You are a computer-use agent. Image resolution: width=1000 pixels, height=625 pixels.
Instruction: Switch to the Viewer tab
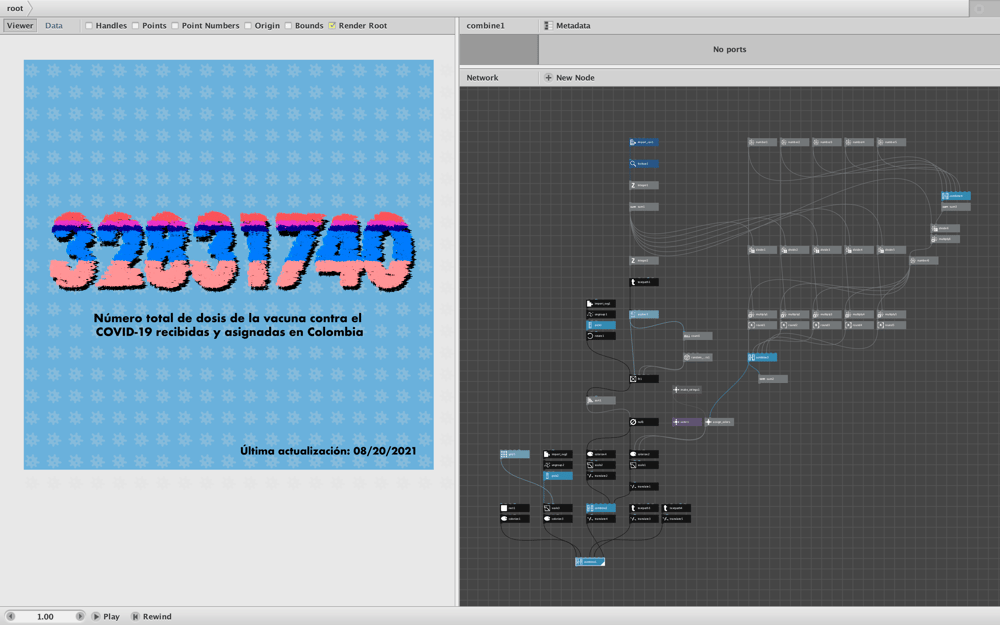coord(20,26)
